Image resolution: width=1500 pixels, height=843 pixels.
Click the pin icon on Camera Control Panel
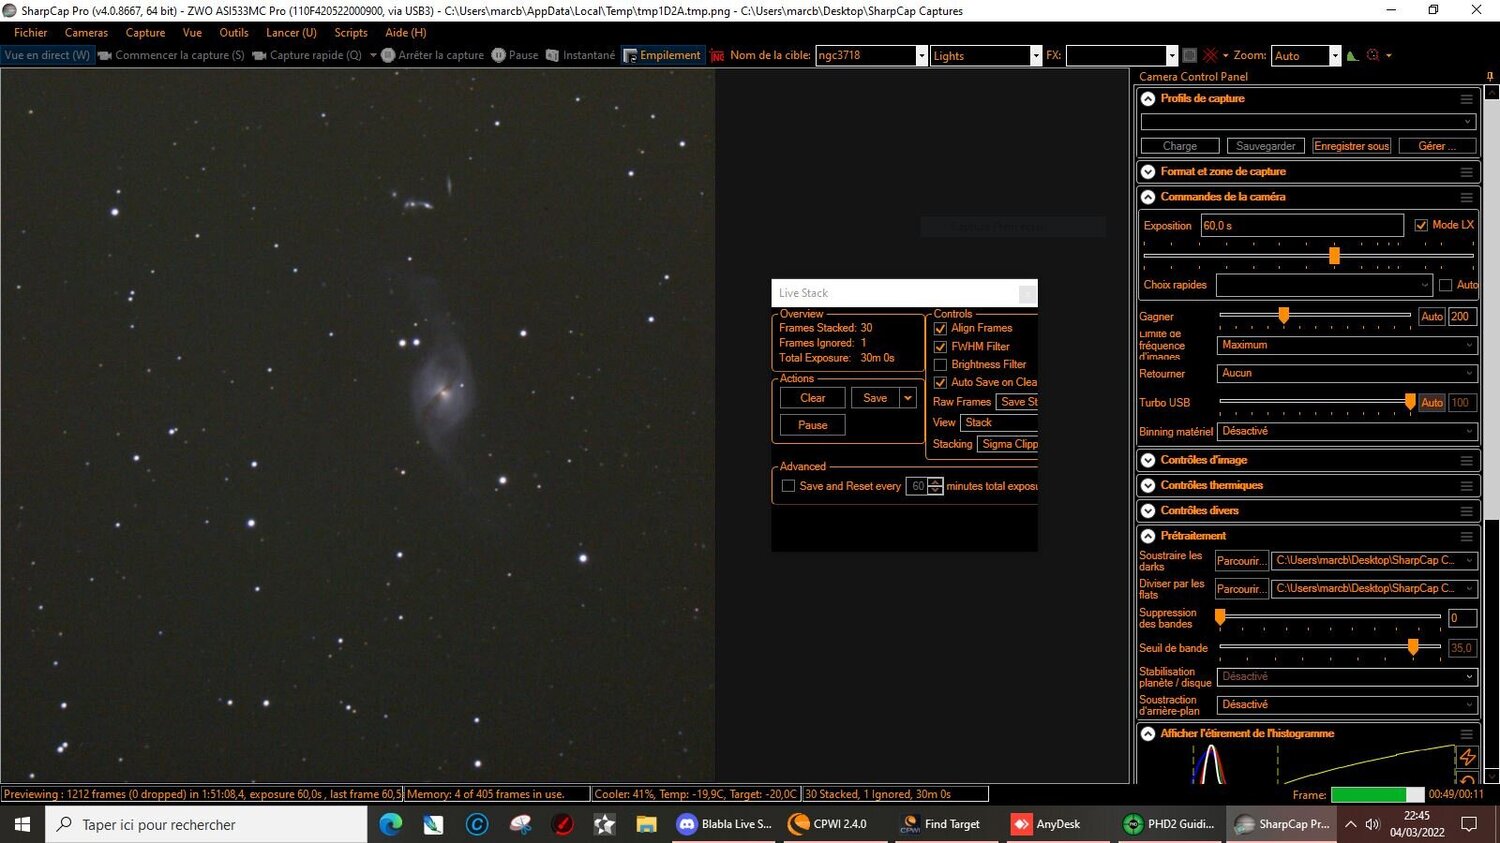point(1489,76)
